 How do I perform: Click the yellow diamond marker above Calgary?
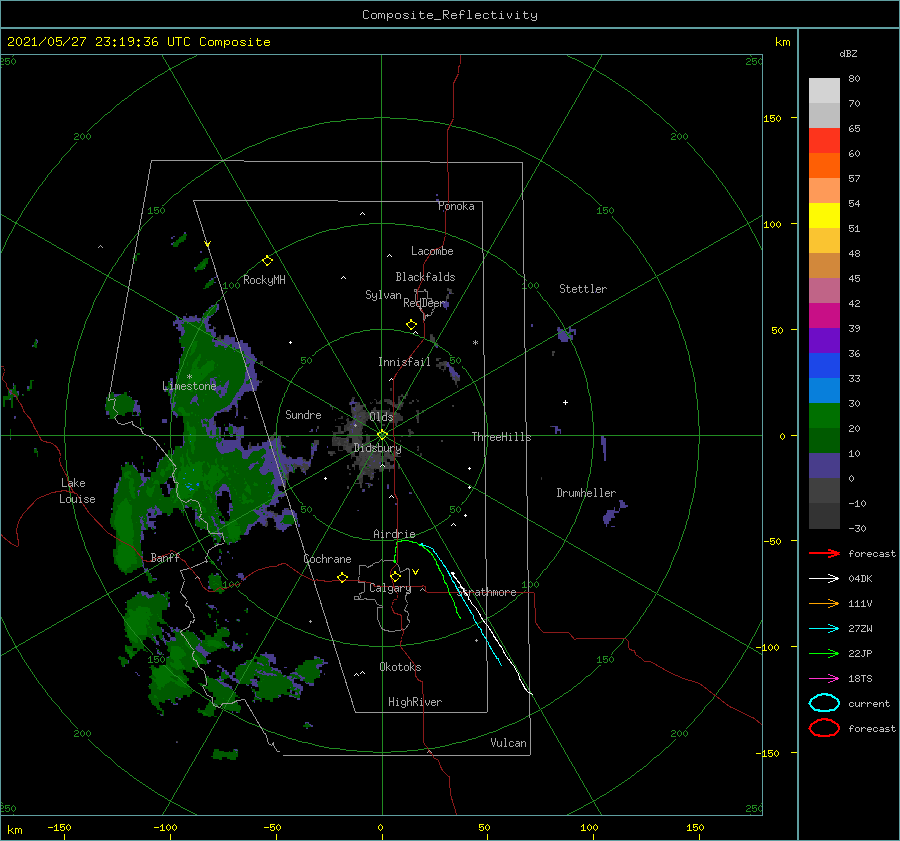[x=395, y=576]
